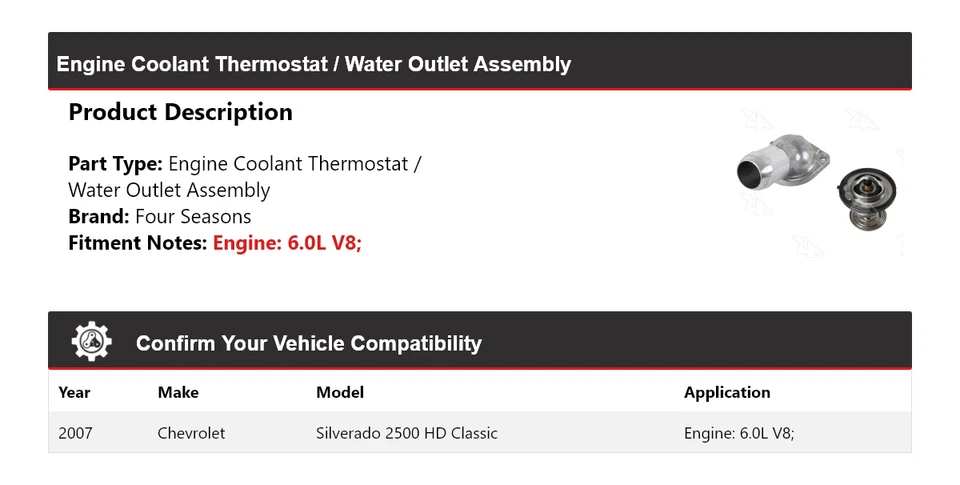Image resolution: width=960 pixels, height=485 pixels.
Task: Select the Silverado 2500 HD Classic model cell
Action: (407, 433)
